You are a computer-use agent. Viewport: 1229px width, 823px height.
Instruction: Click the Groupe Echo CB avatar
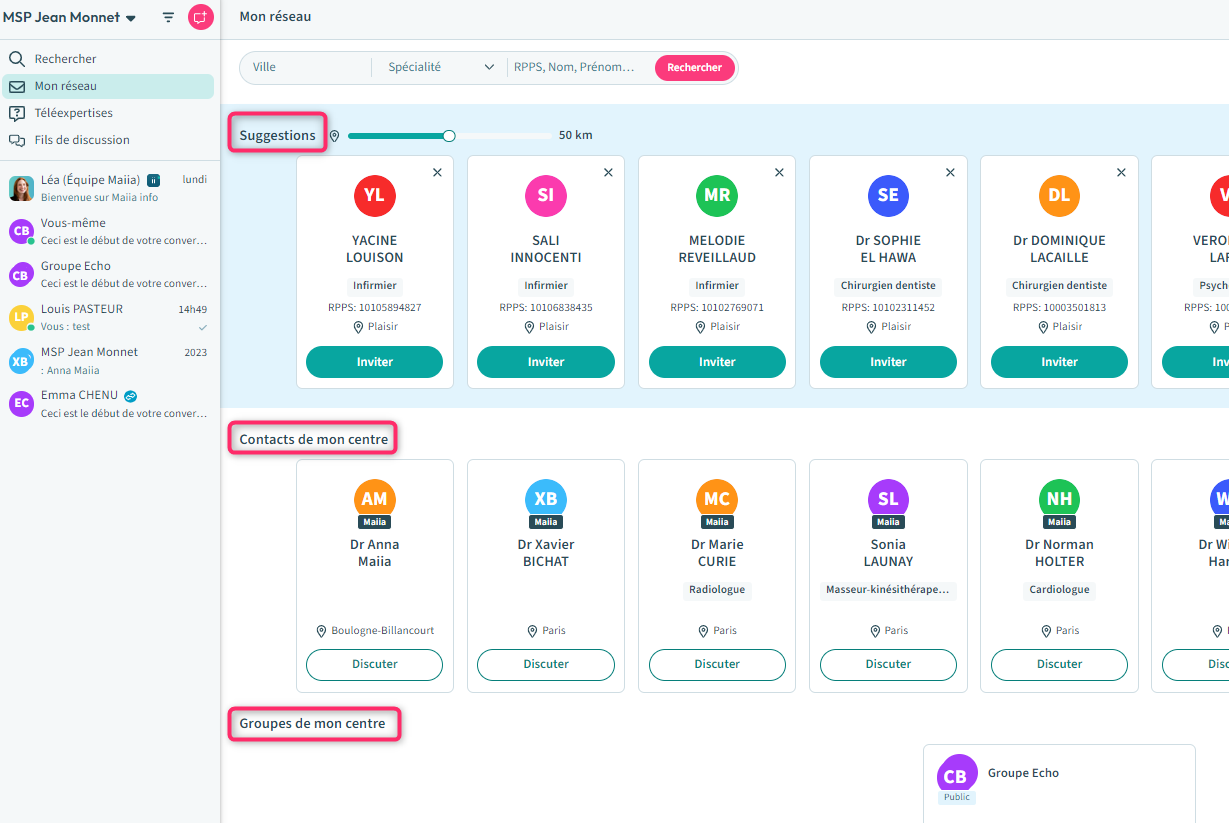point(956,775)
